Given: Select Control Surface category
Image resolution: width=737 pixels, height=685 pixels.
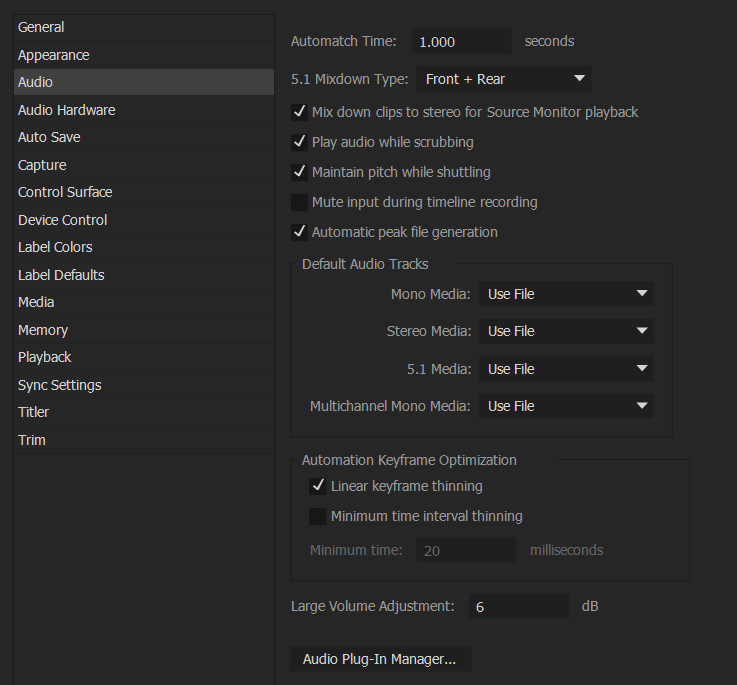Looking at the screenshot, I should tap(144, 192).
